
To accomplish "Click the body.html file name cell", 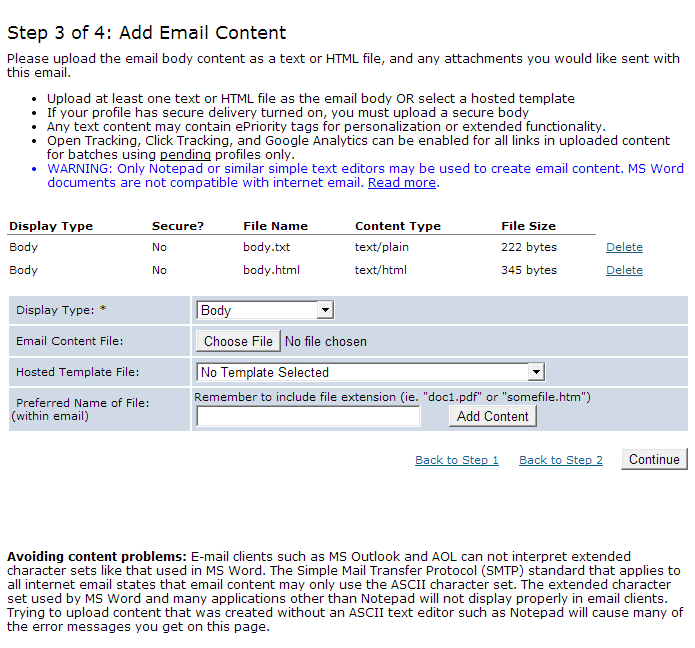I will pyautogui.click(x=271, y=270).
